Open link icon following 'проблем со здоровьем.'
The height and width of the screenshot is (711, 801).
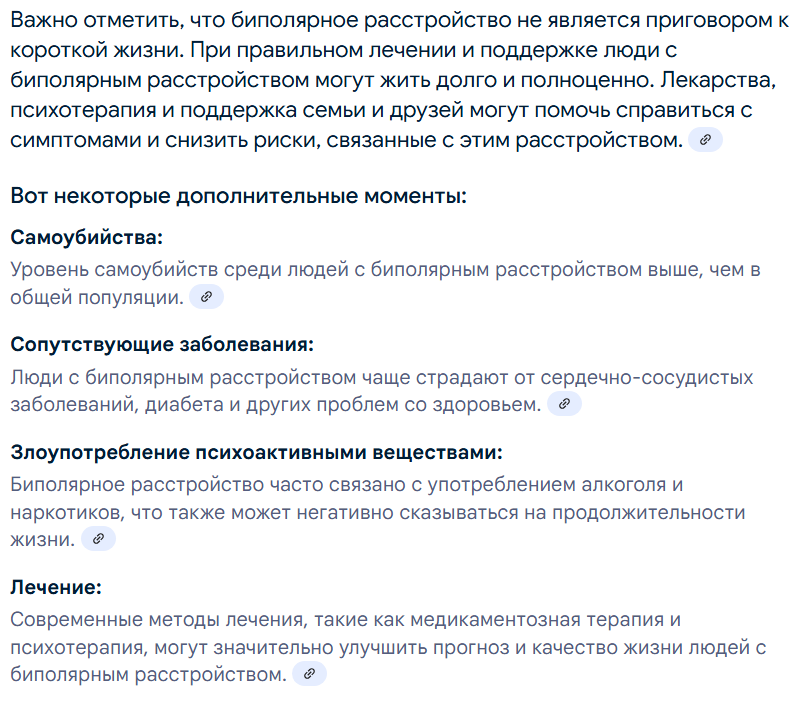click(x=564, y=404)
